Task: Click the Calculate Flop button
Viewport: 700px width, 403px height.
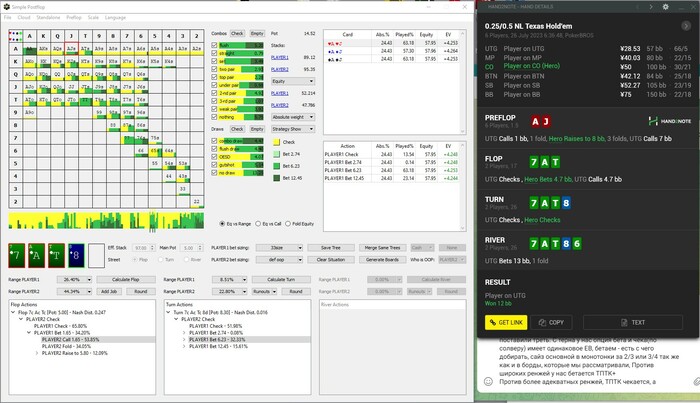Action: [126, 279]
